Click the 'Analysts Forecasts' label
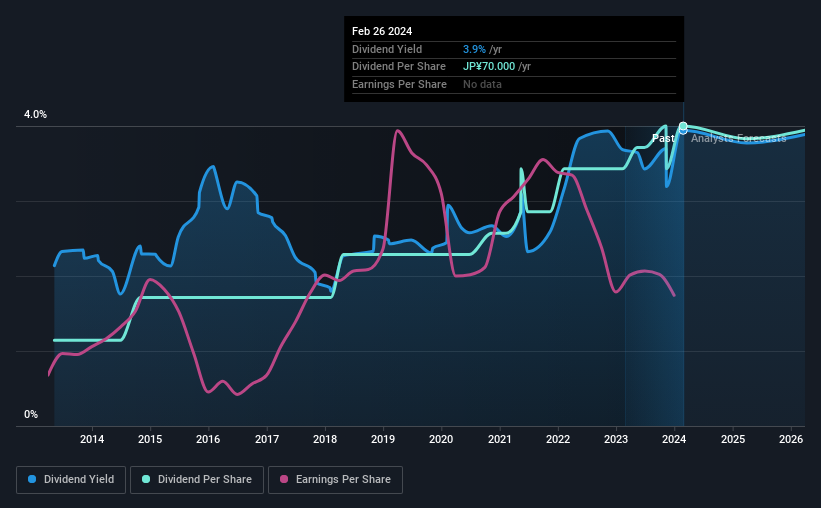Image resolution: width=821 pixels, height=508 pixels. (x=738, y=138)
